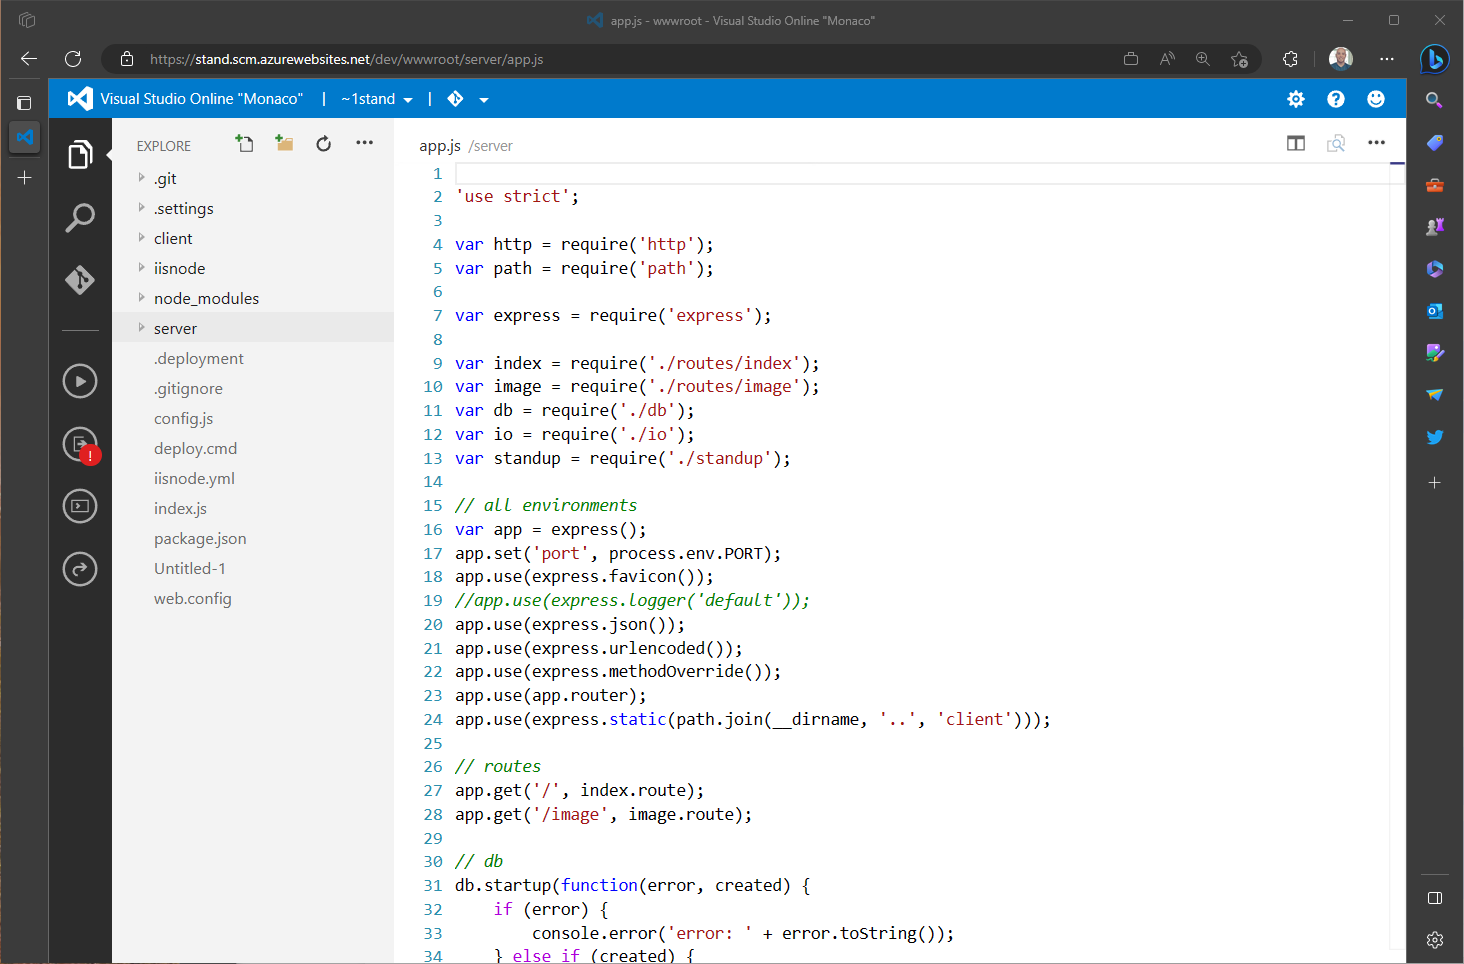Create a new file in the explorer

tap(244, 143)
